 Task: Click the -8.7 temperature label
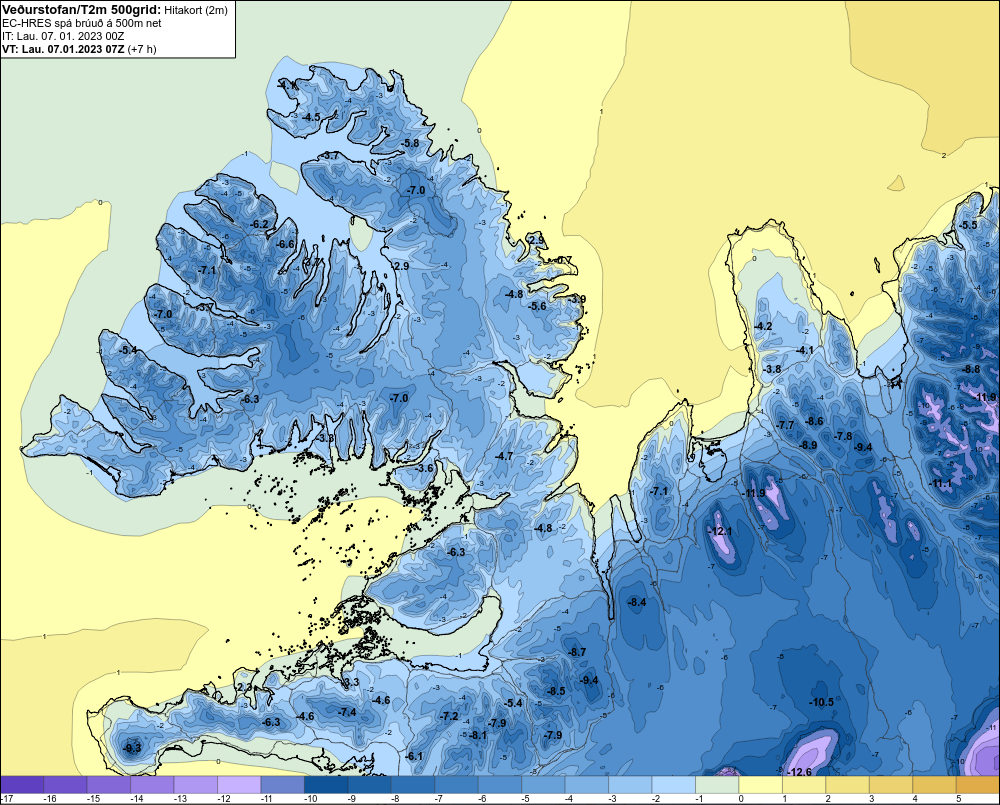577,652
